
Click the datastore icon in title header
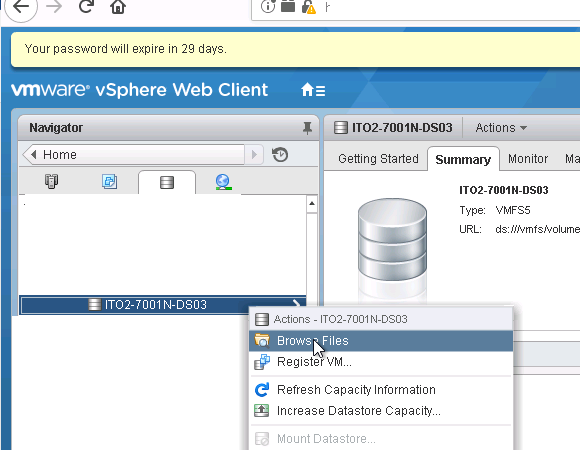click(x=341, y=128)
